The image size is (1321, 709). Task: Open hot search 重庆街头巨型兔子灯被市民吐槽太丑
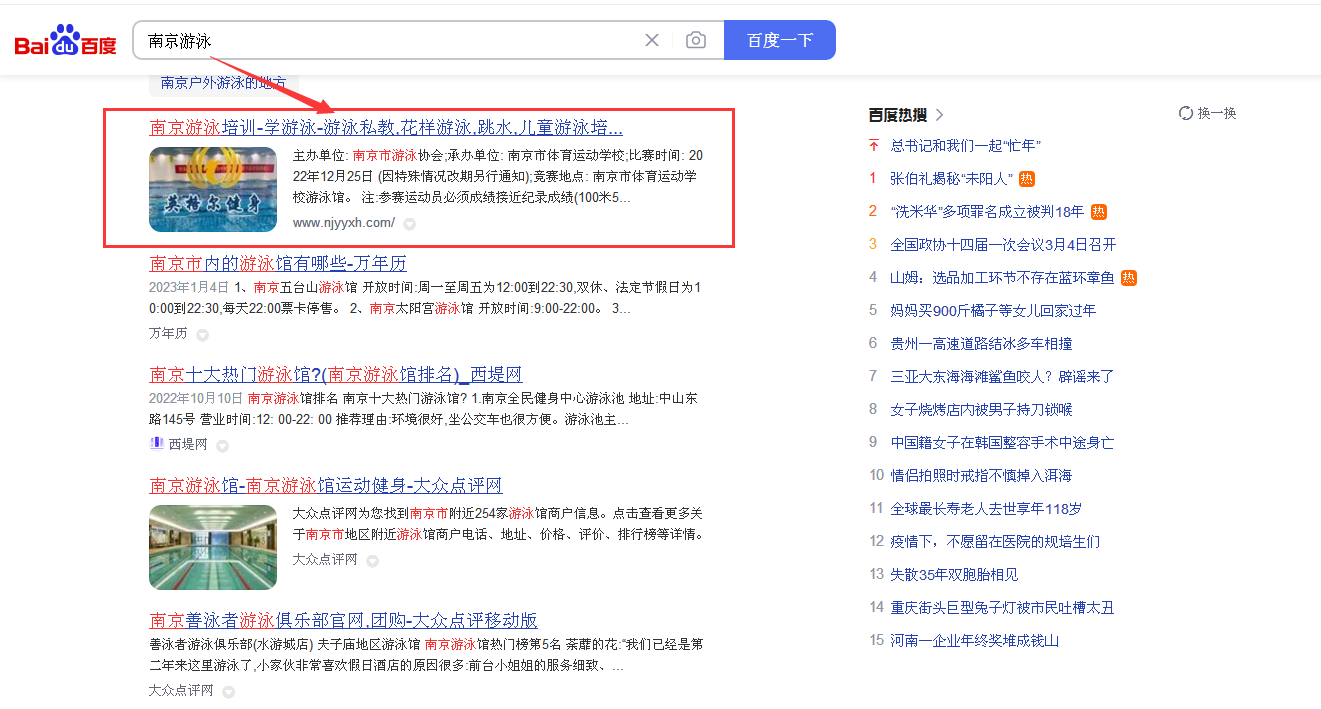pyautogui.click(x=1002, y=608)
